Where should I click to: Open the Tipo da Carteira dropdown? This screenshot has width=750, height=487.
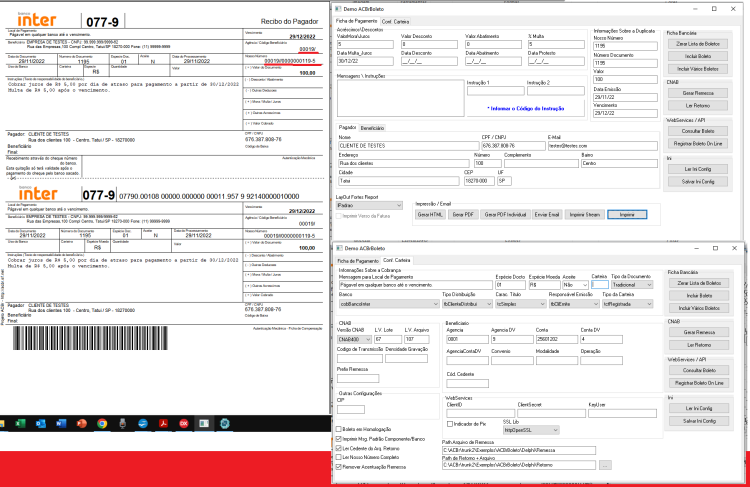pyautogui.click(x=628, y=304)
